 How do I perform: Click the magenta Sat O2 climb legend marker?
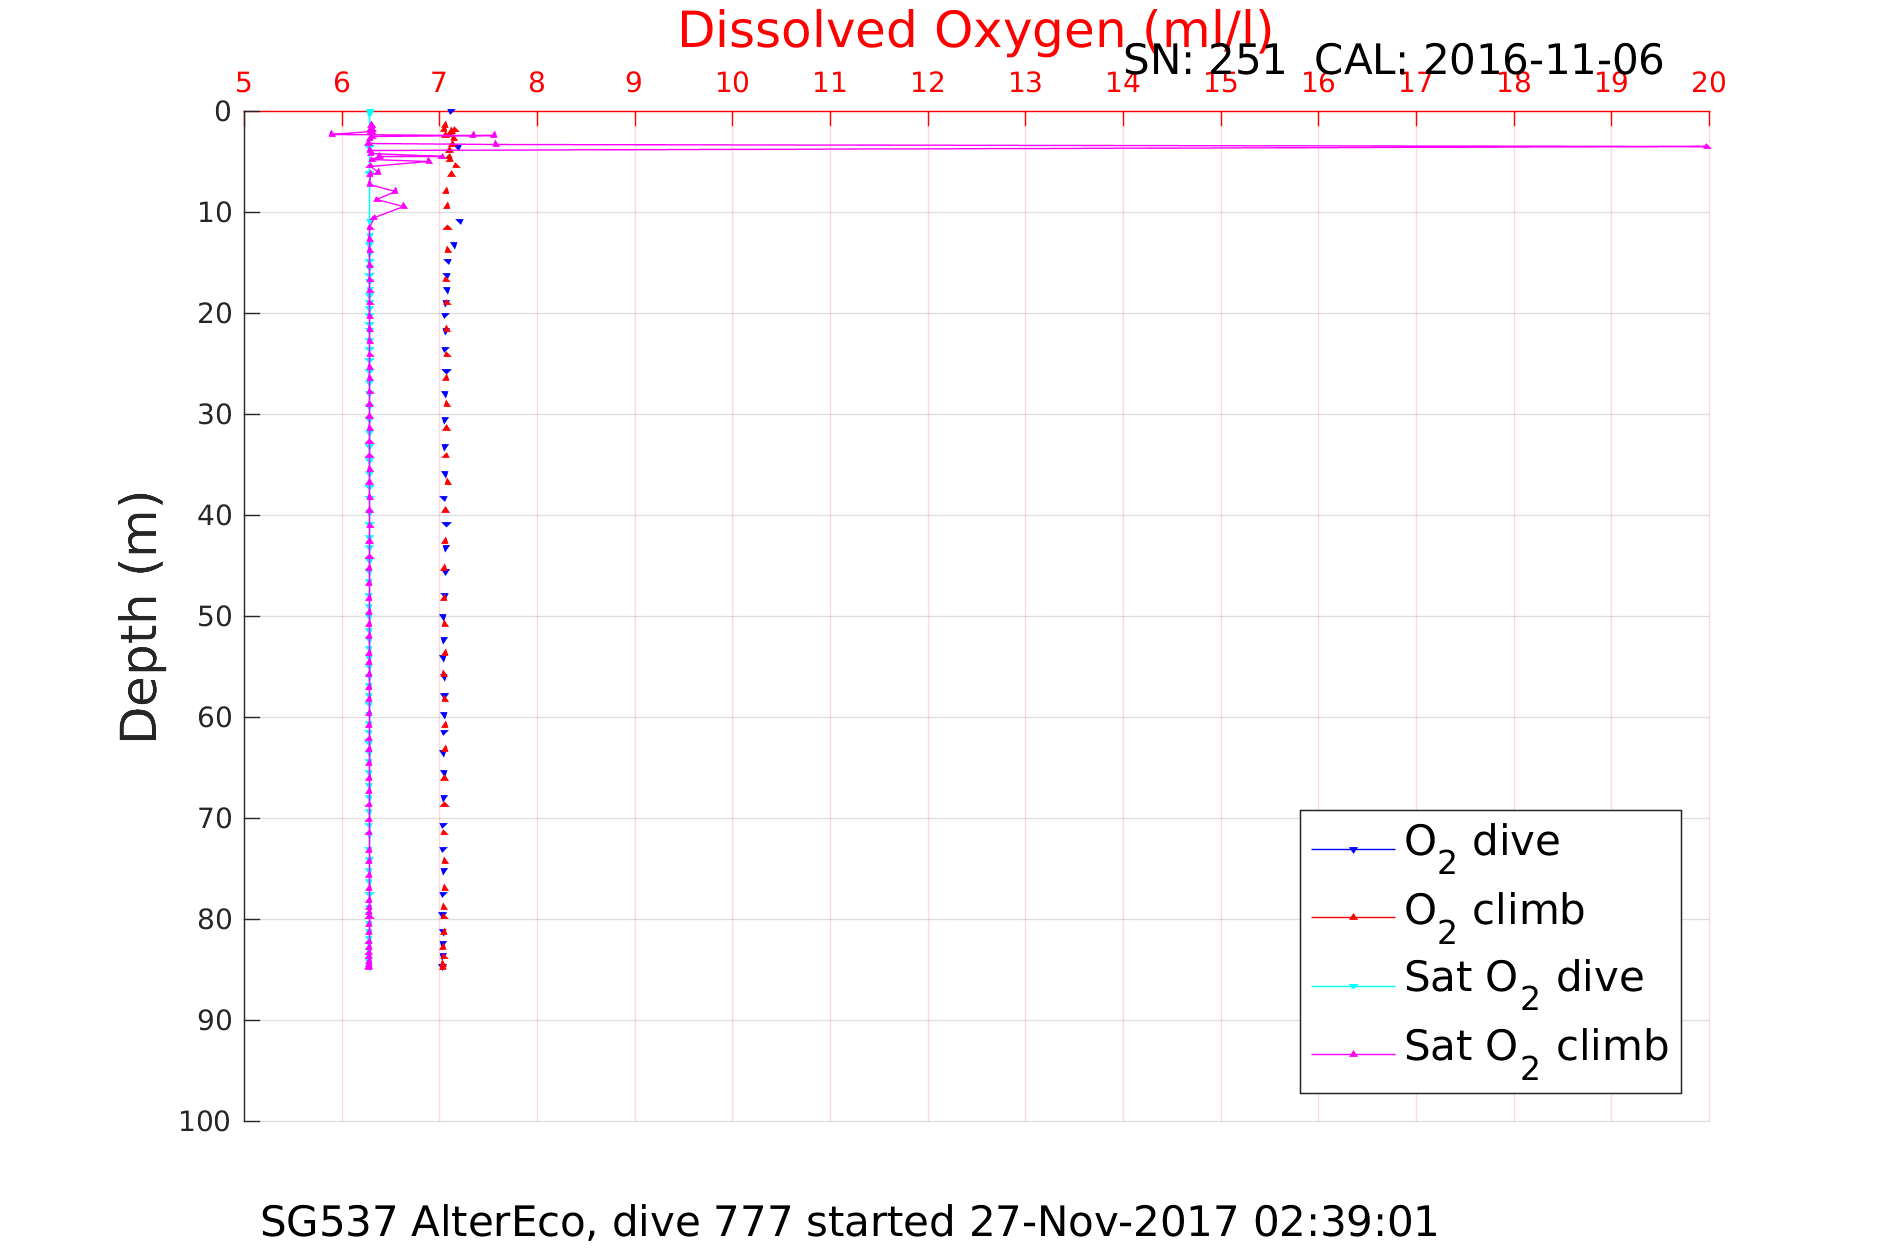click(1353, 1054)
